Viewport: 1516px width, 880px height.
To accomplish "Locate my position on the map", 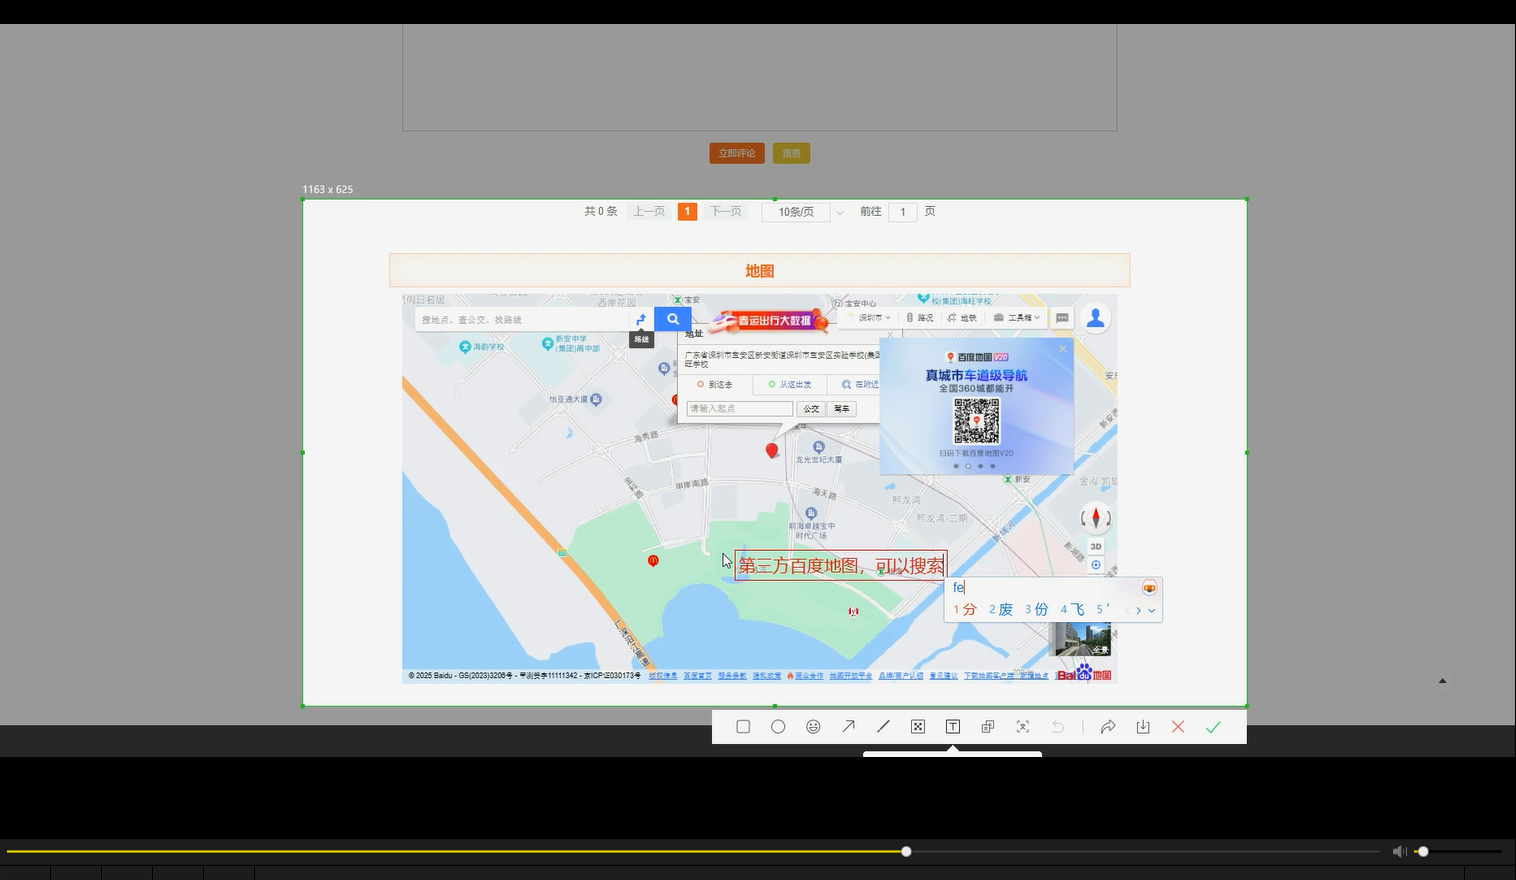I will [x=1096, y=565].
